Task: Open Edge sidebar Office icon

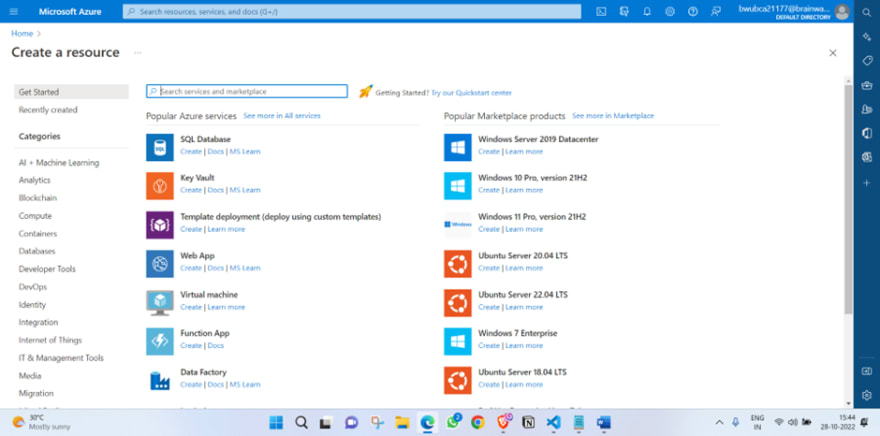Action: 867,134
